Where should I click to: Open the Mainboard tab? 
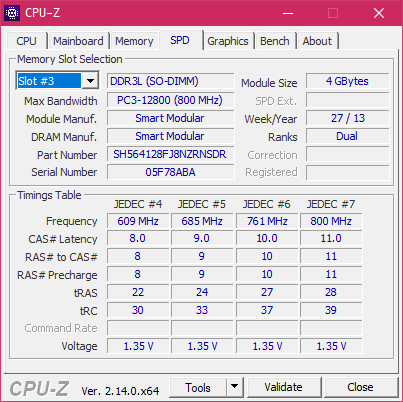tap(78, 41)
